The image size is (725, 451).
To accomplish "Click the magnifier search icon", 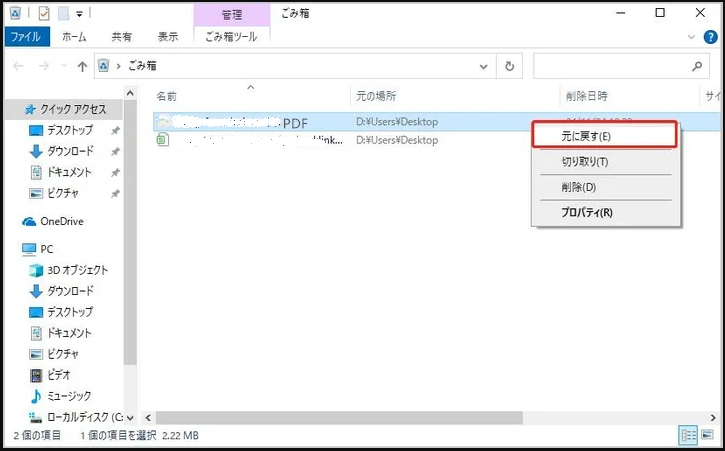I will (x=697, y=67).
